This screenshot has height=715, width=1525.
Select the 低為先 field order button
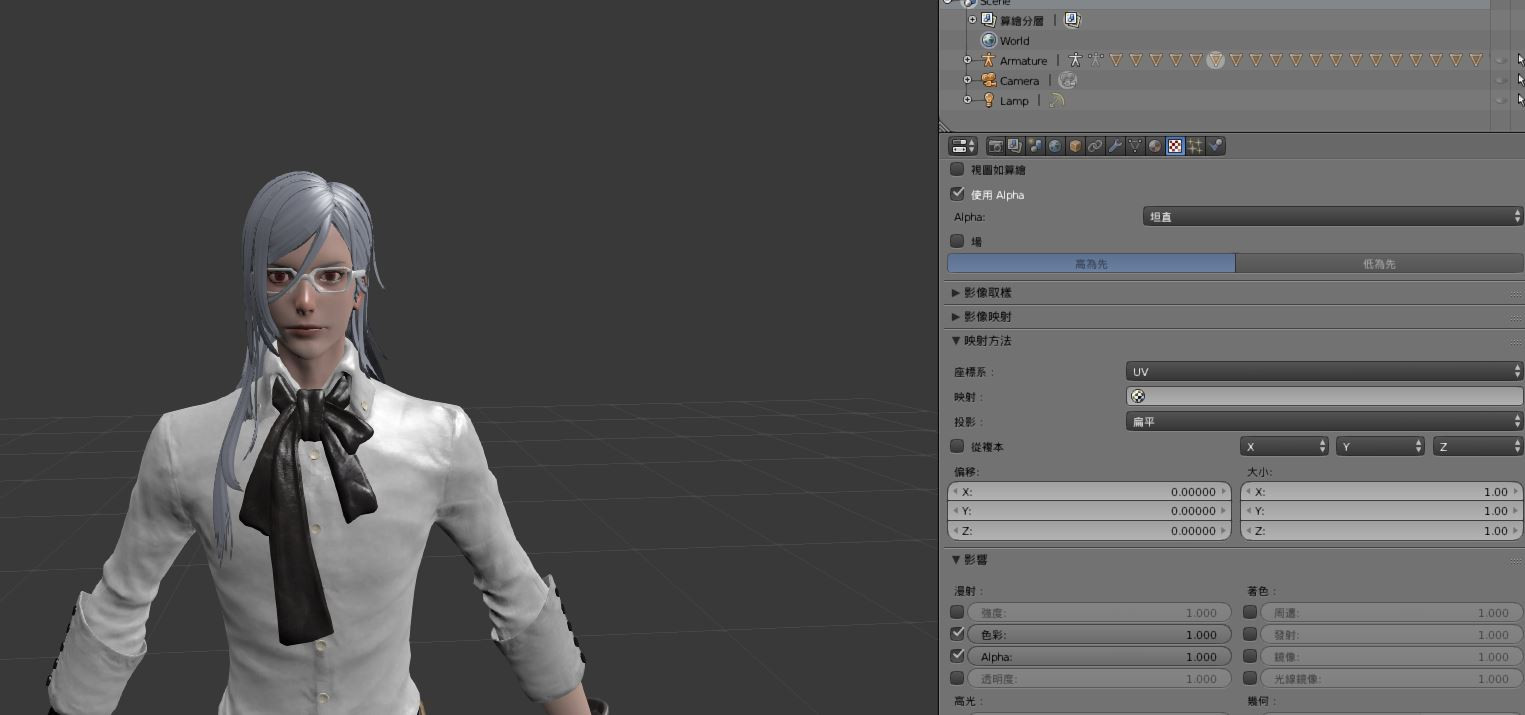point(1380,264)
